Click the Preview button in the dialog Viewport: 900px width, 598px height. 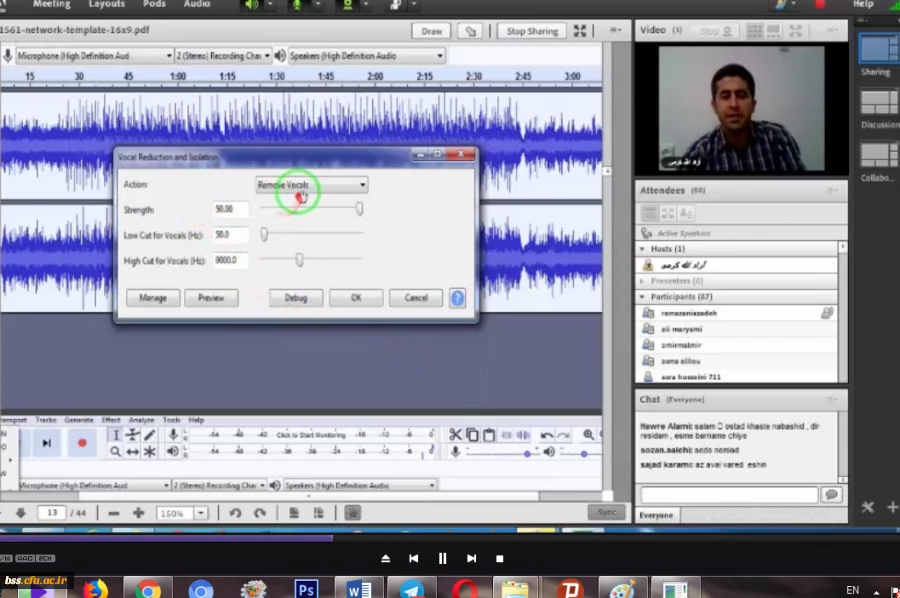click(x=211, y=297)
